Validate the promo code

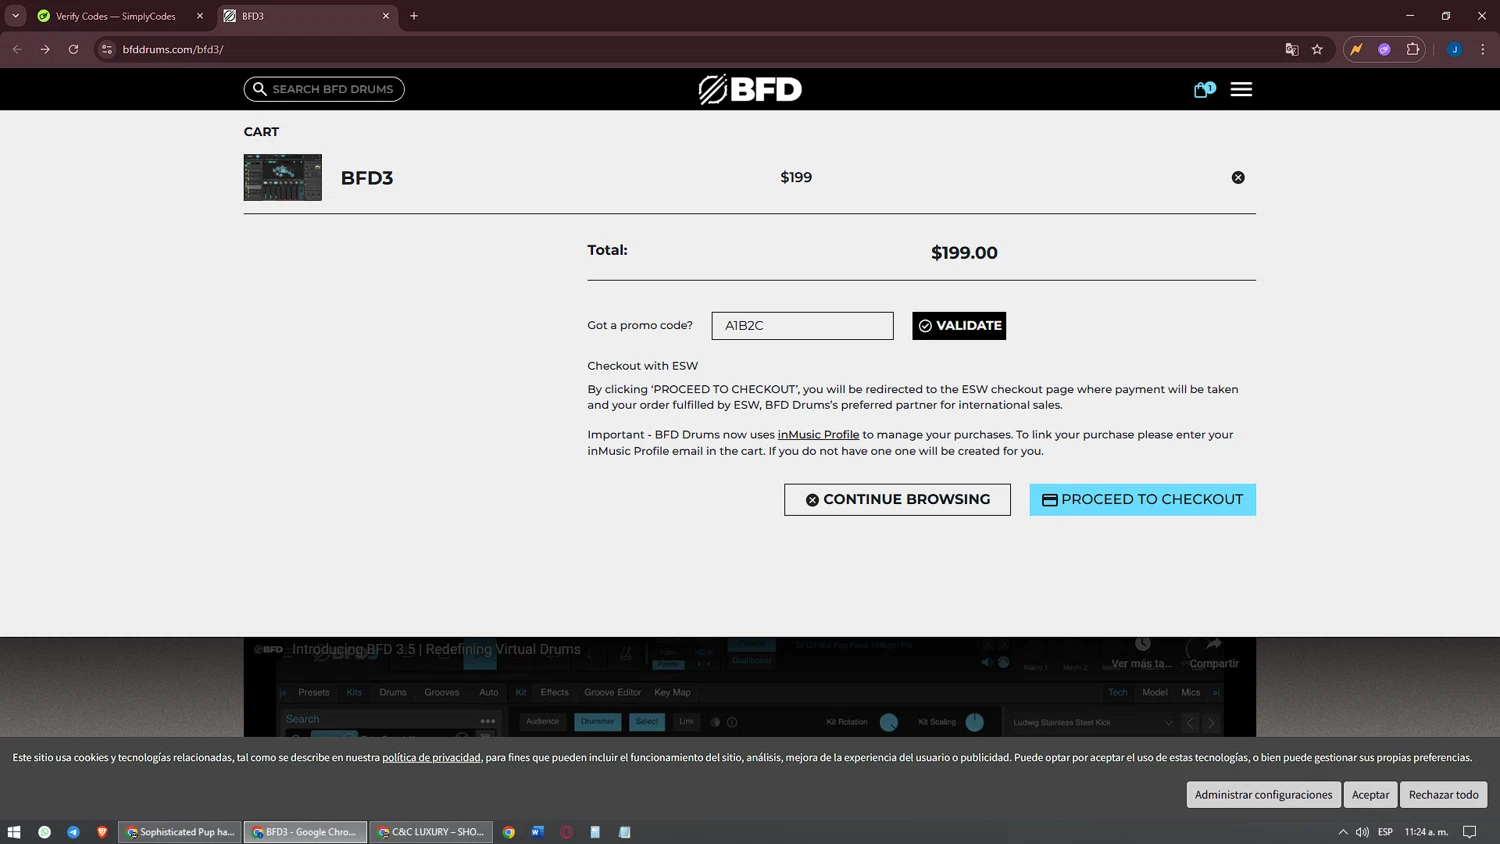[959, 325]
